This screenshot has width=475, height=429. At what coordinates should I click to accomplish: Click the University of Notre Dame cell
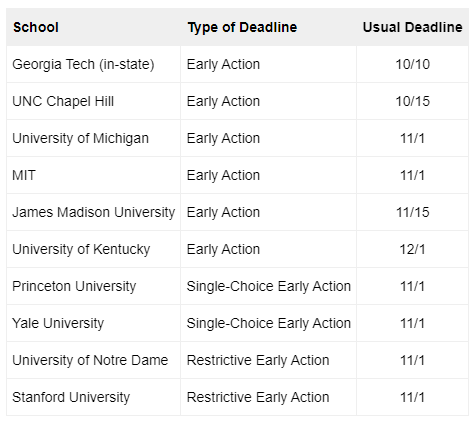pos(93,360)
